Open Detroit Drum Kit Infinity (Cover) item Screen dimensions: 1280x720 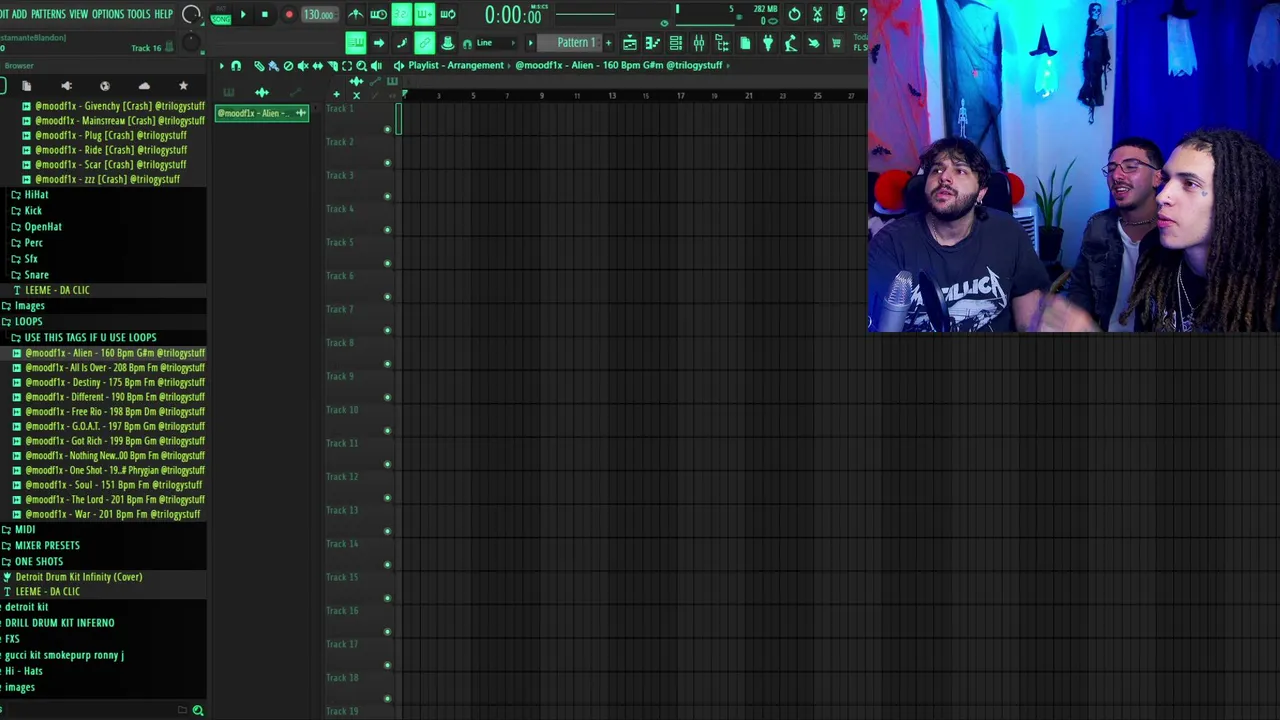click(x=78, y=577)
